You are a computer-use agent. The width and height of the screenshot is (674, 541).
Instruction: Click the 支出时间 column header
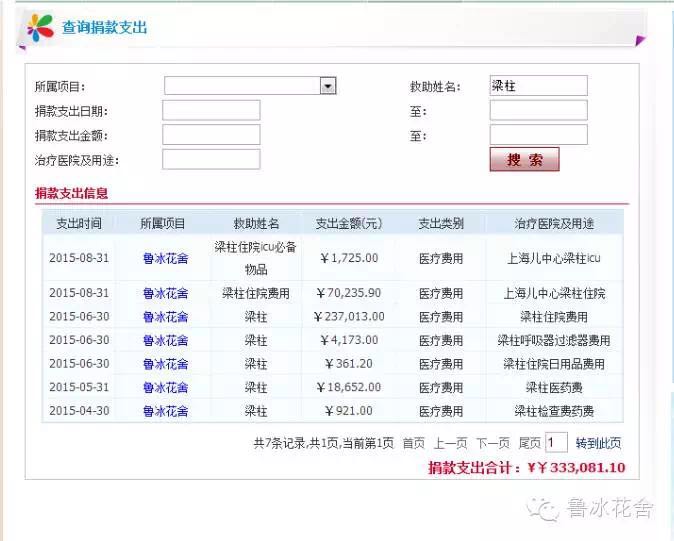79,223
